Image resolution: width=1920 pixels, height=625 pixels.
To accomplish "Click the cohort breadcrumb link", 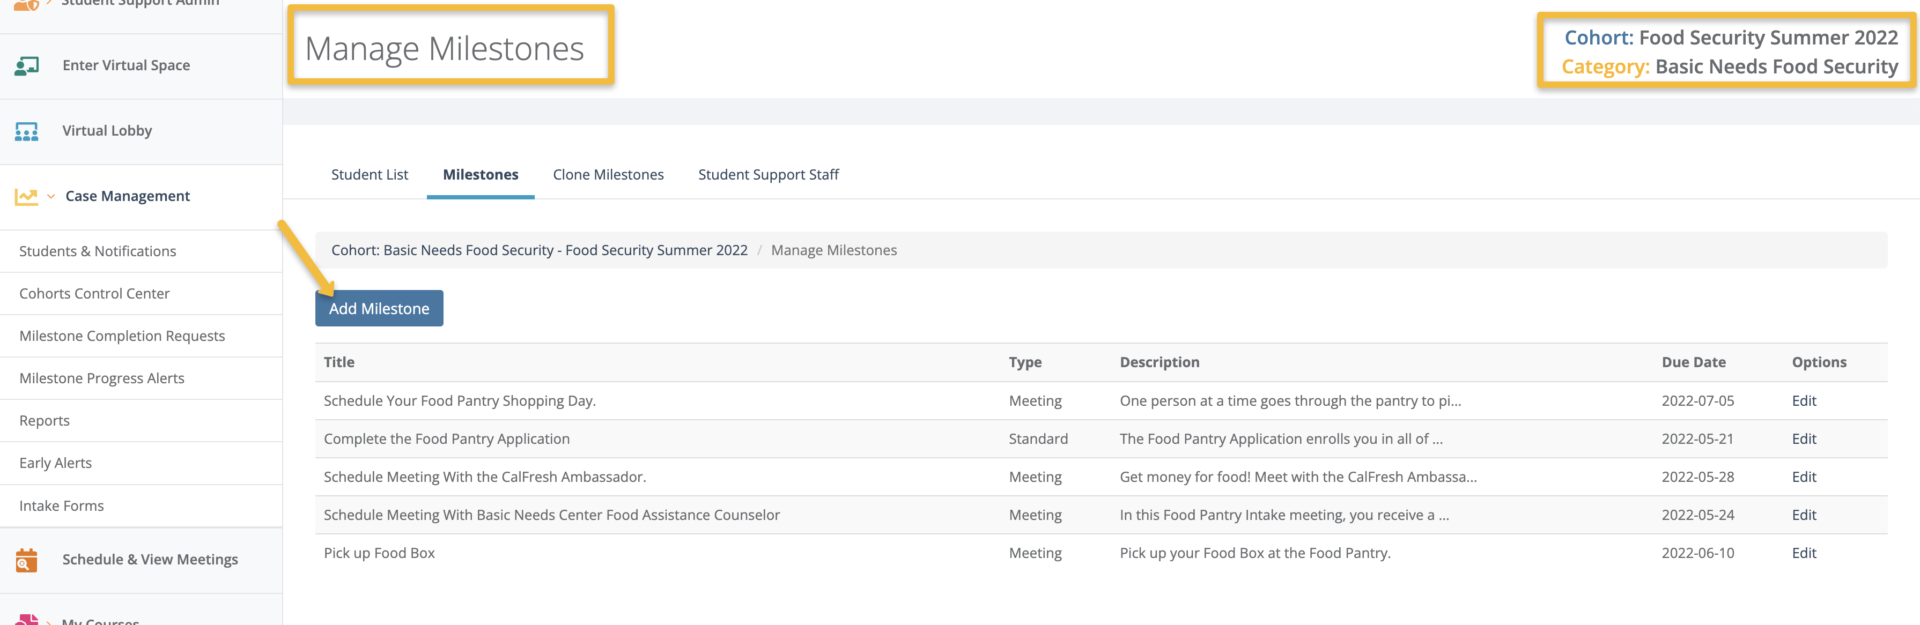I will (x=539, y=251).
